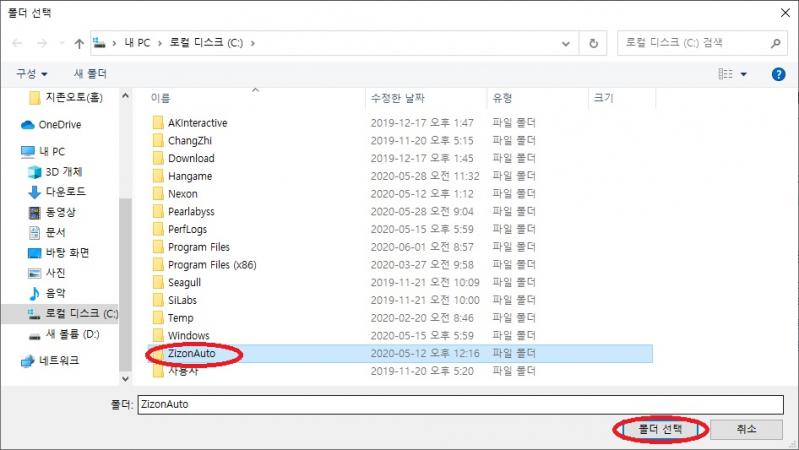This screenshot has height=450, width=799.
Task: Sort by the 수정한 날짜 column header
Action: pos(400,98)
